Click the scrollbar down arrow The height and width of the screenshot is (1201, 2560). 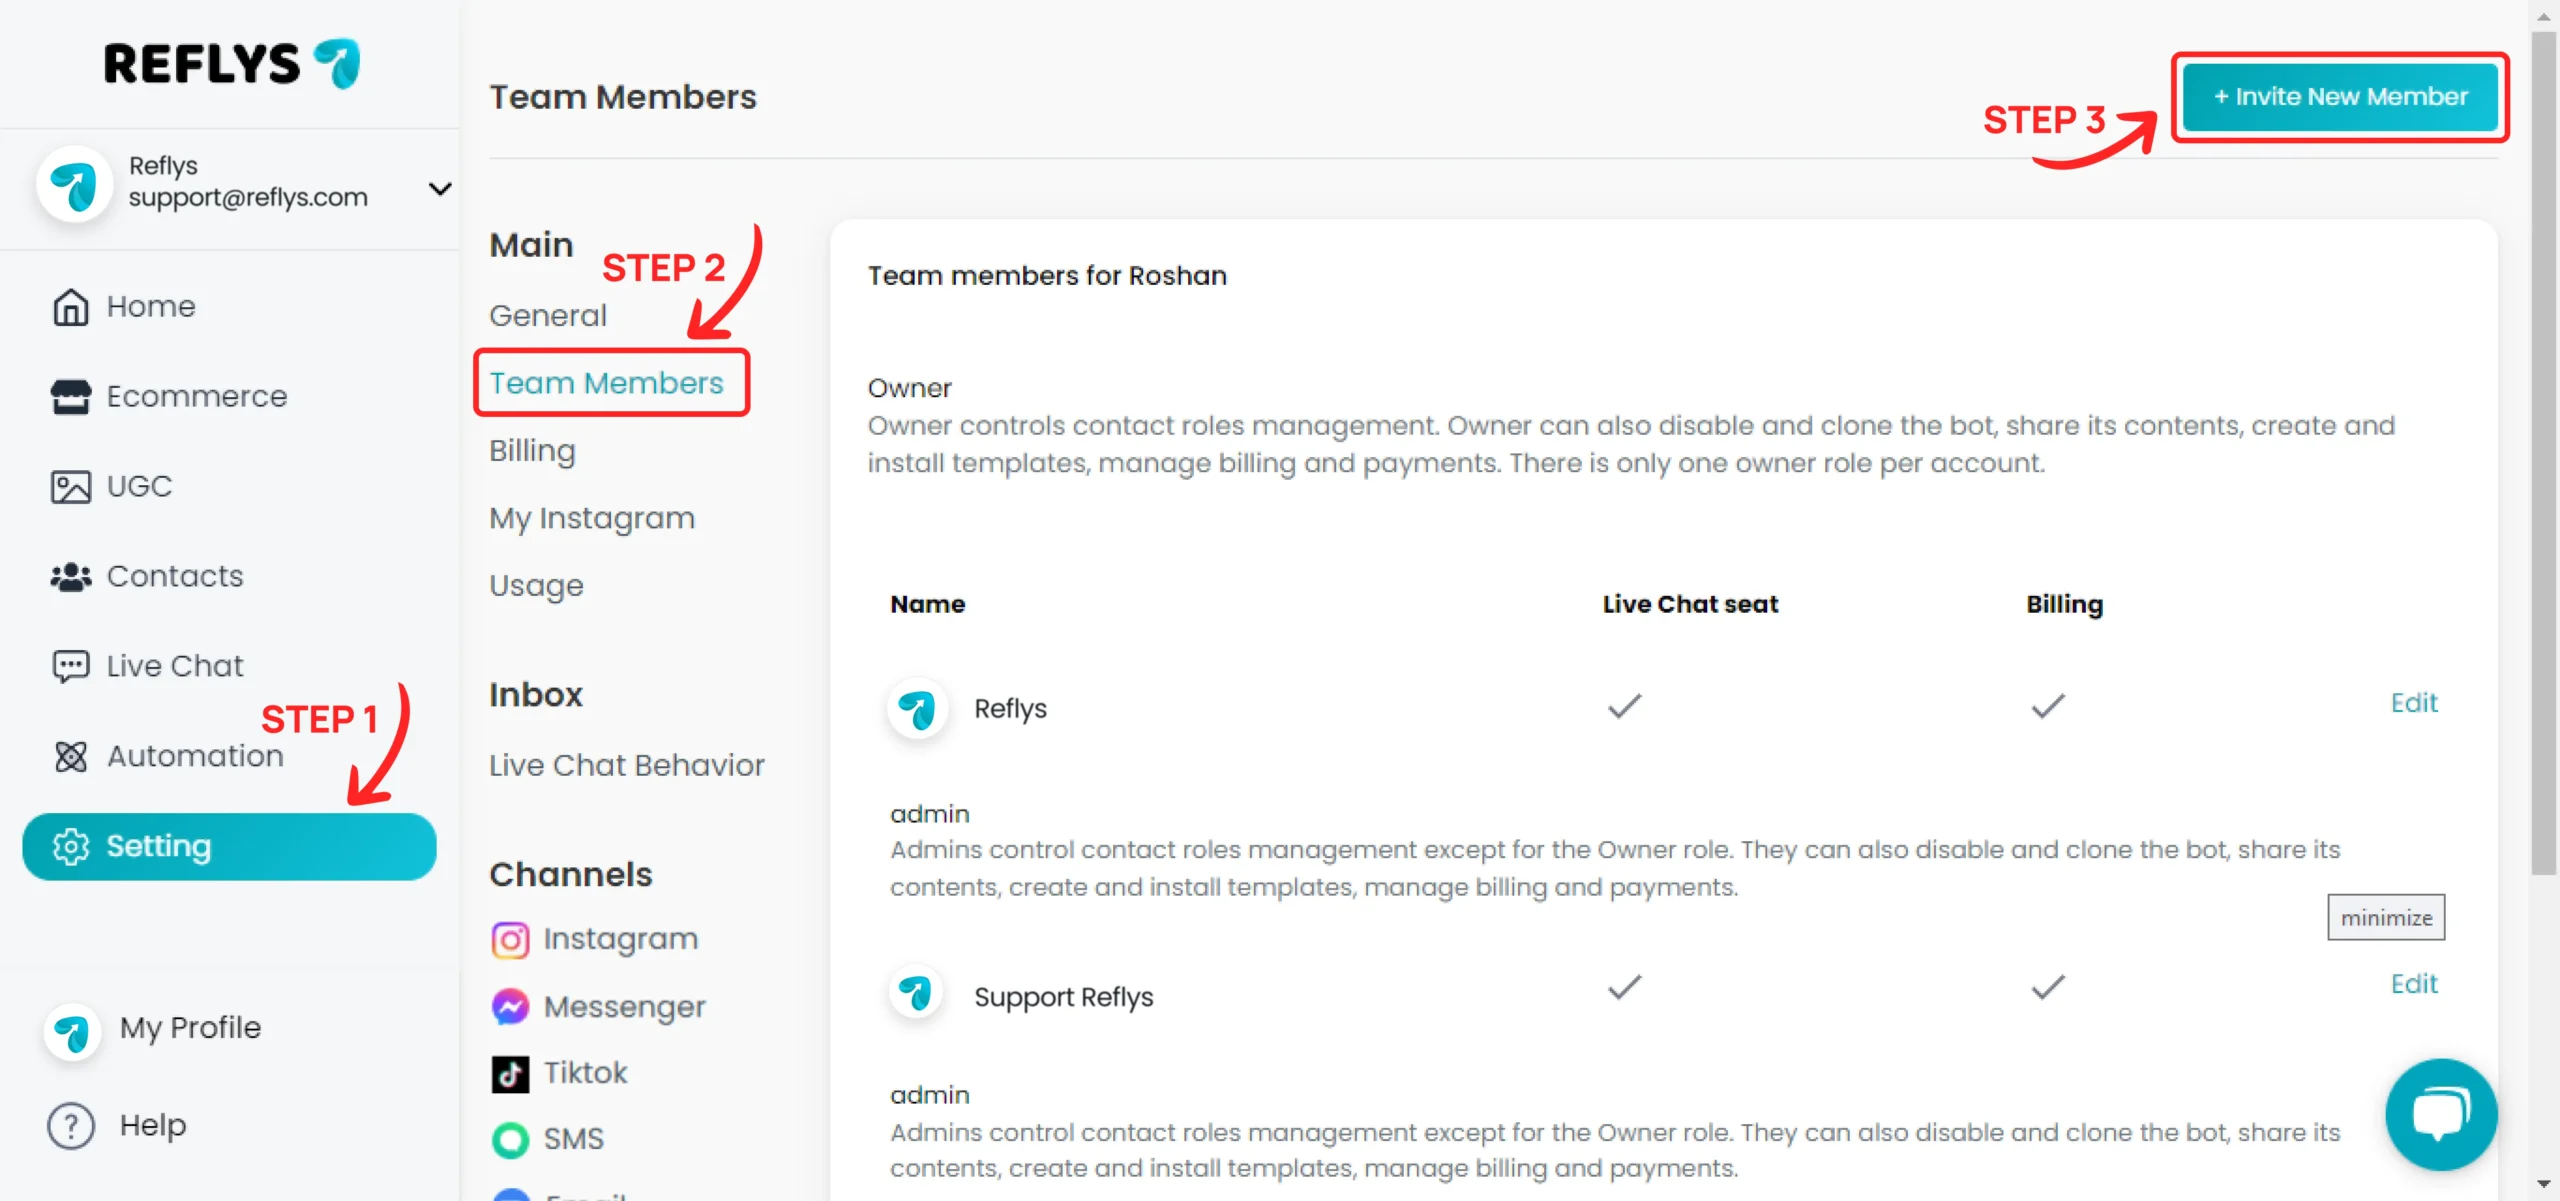pos(2544,1186)
